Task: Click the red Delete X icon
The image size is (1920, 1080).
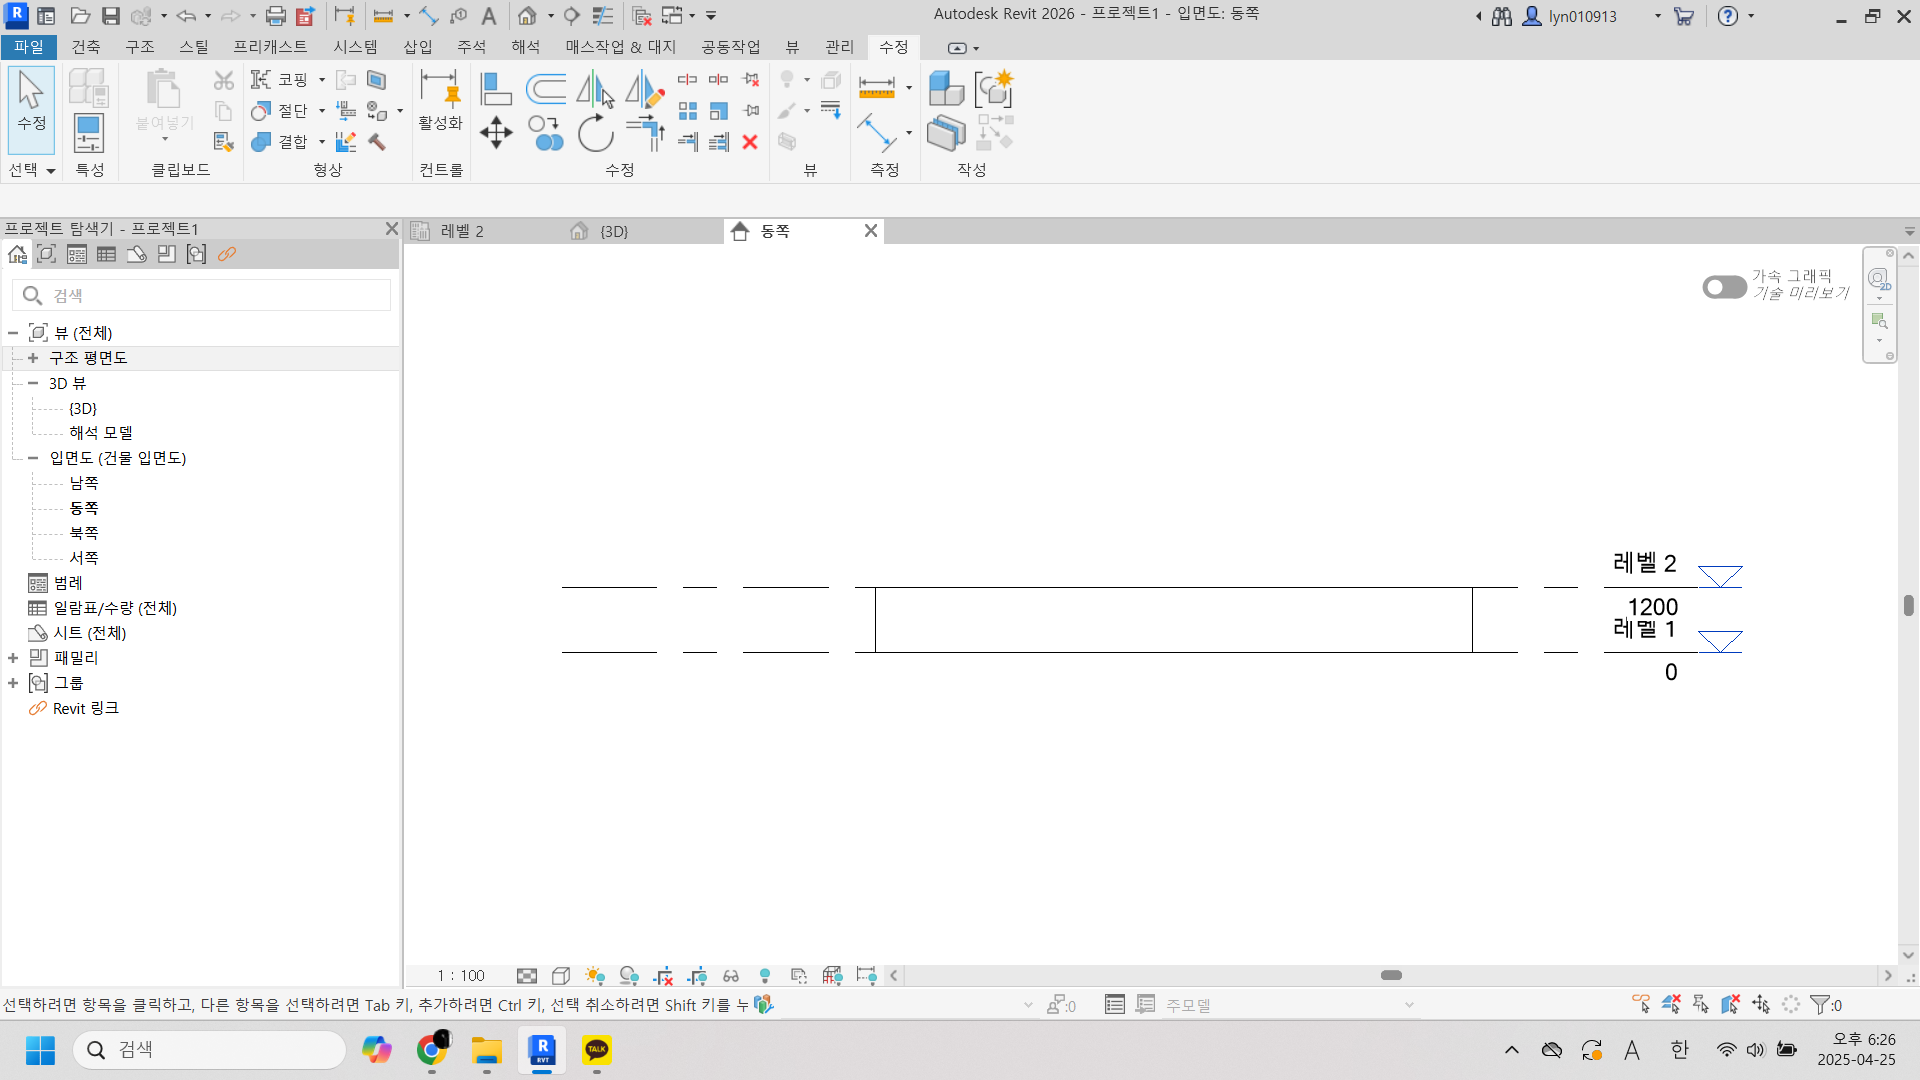Action: coord(750,142)
